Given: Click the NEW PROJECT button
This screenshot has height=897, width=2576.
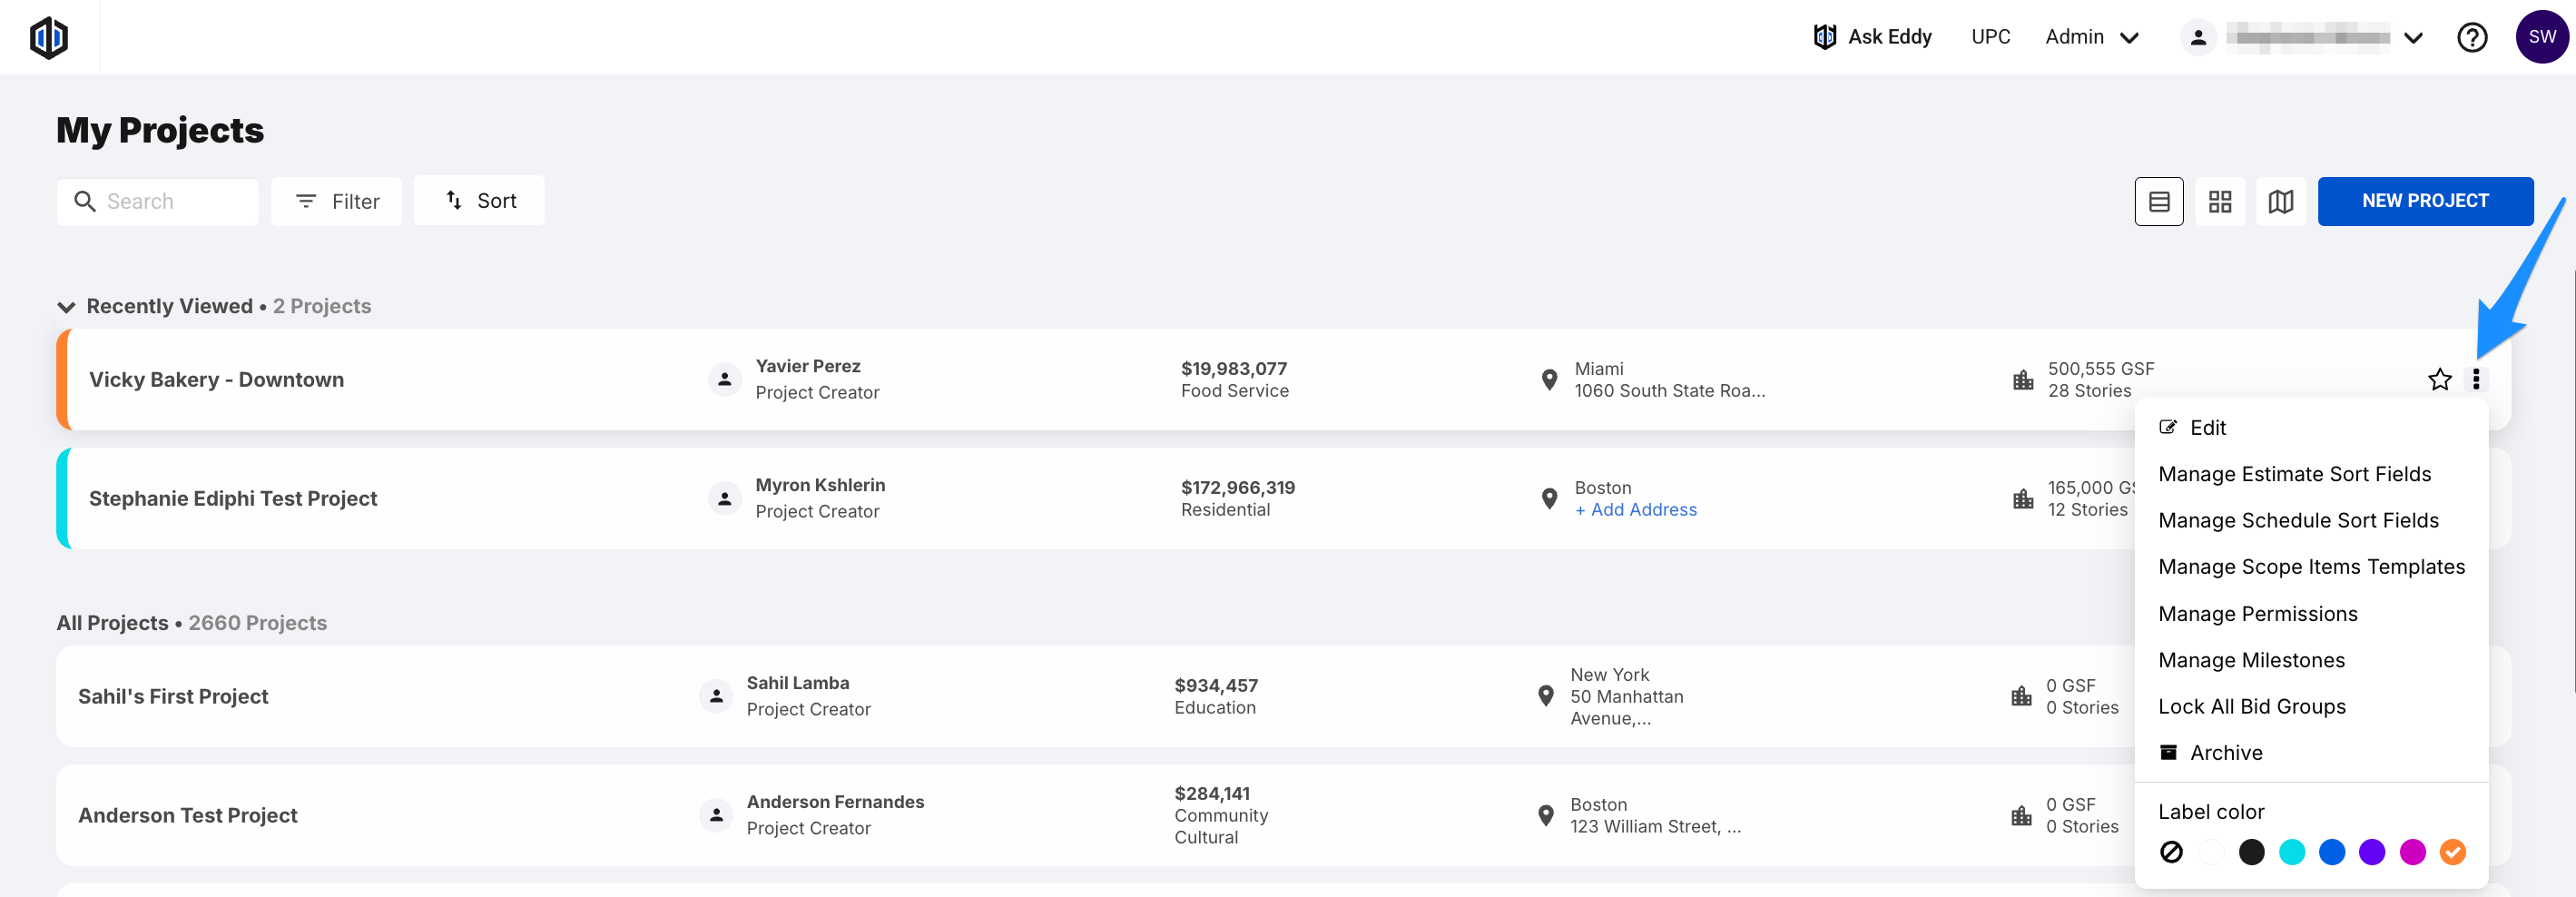Looking at the screenshot, I should tap(2424, 201).
